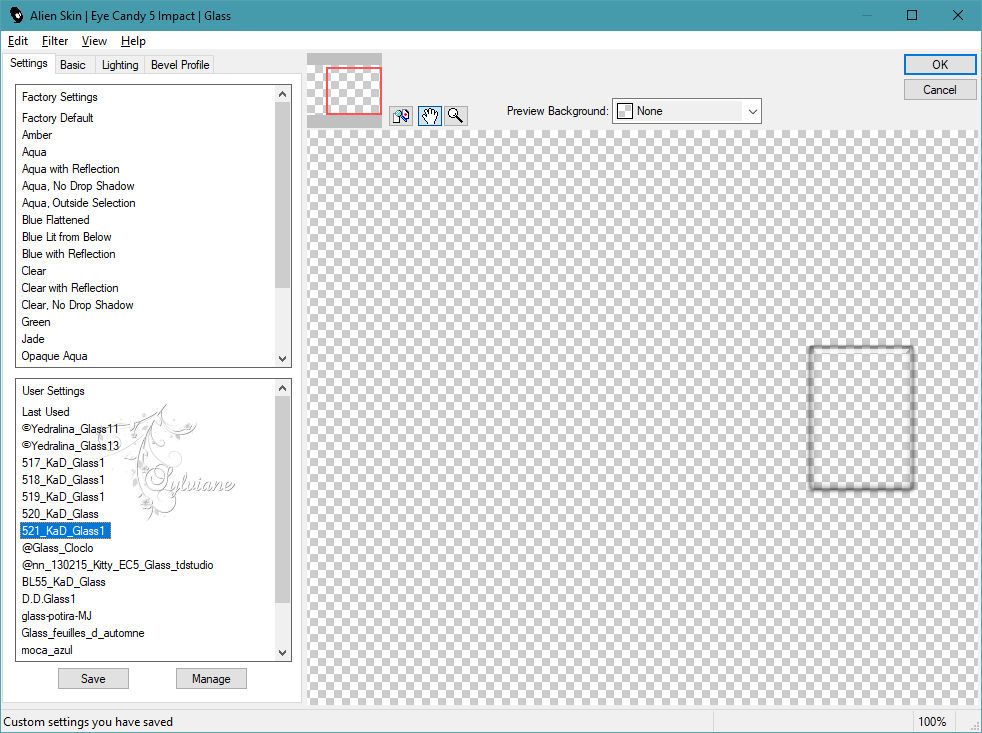This screenshot has height=733, width=982.
Task: Click down arrow of User Settings scrollbar
Action: point(282,652)
